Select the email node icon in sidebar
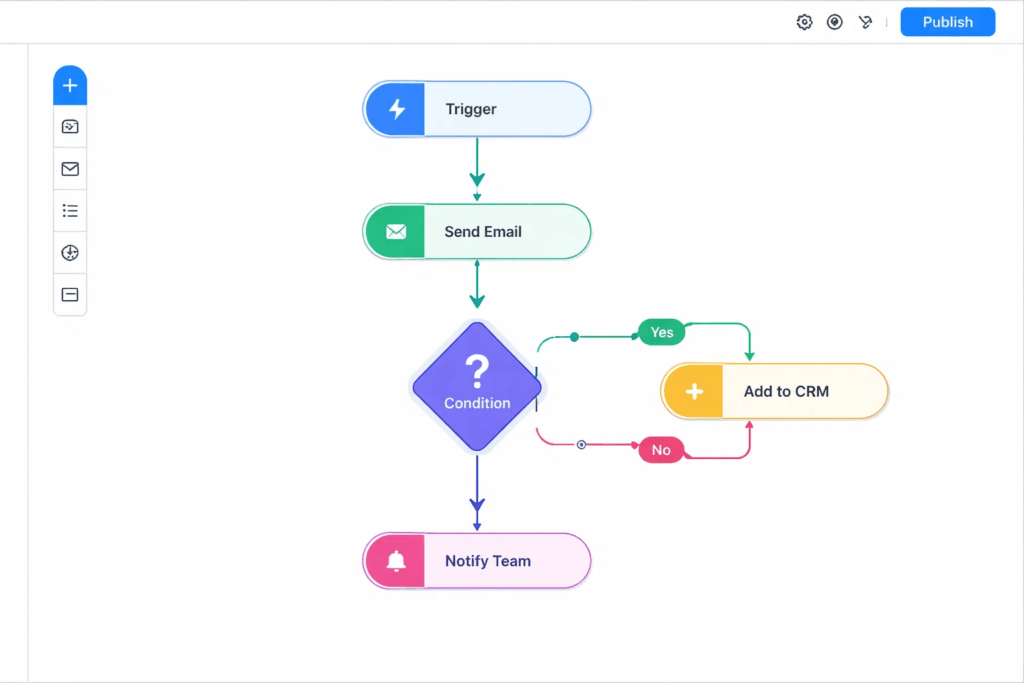1024x683 pixels. coord(69,168)
